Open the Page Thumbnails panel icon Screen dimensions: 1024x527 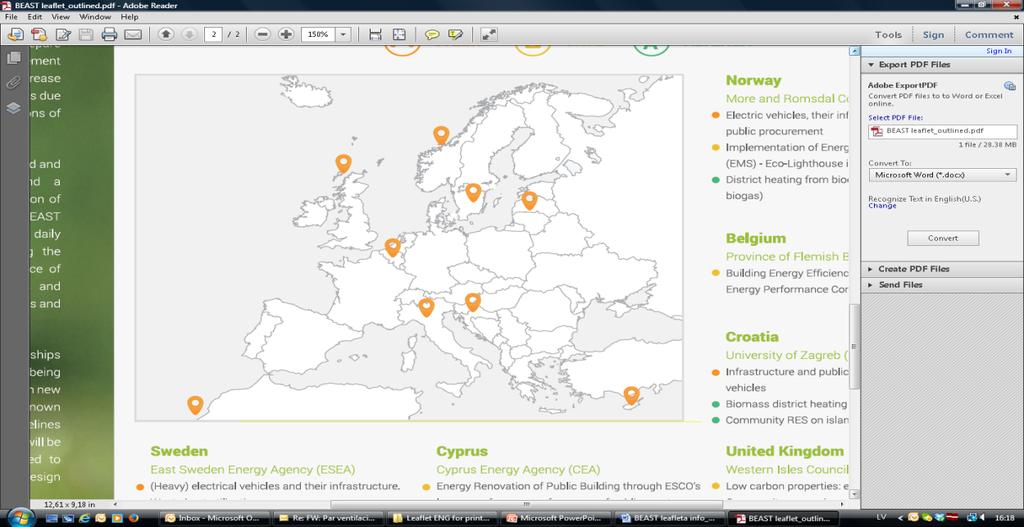click(x=14, y=58)
